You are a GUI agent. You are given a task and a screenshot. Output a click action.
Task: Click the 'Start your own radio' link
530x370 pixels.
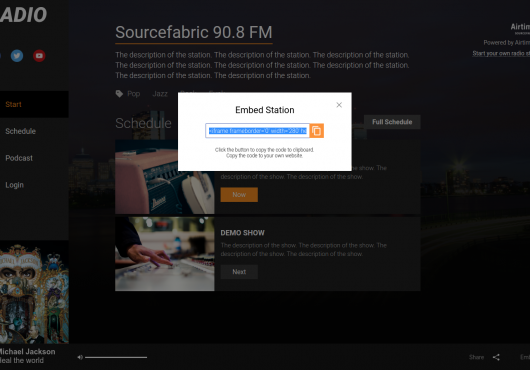point(501,53)
